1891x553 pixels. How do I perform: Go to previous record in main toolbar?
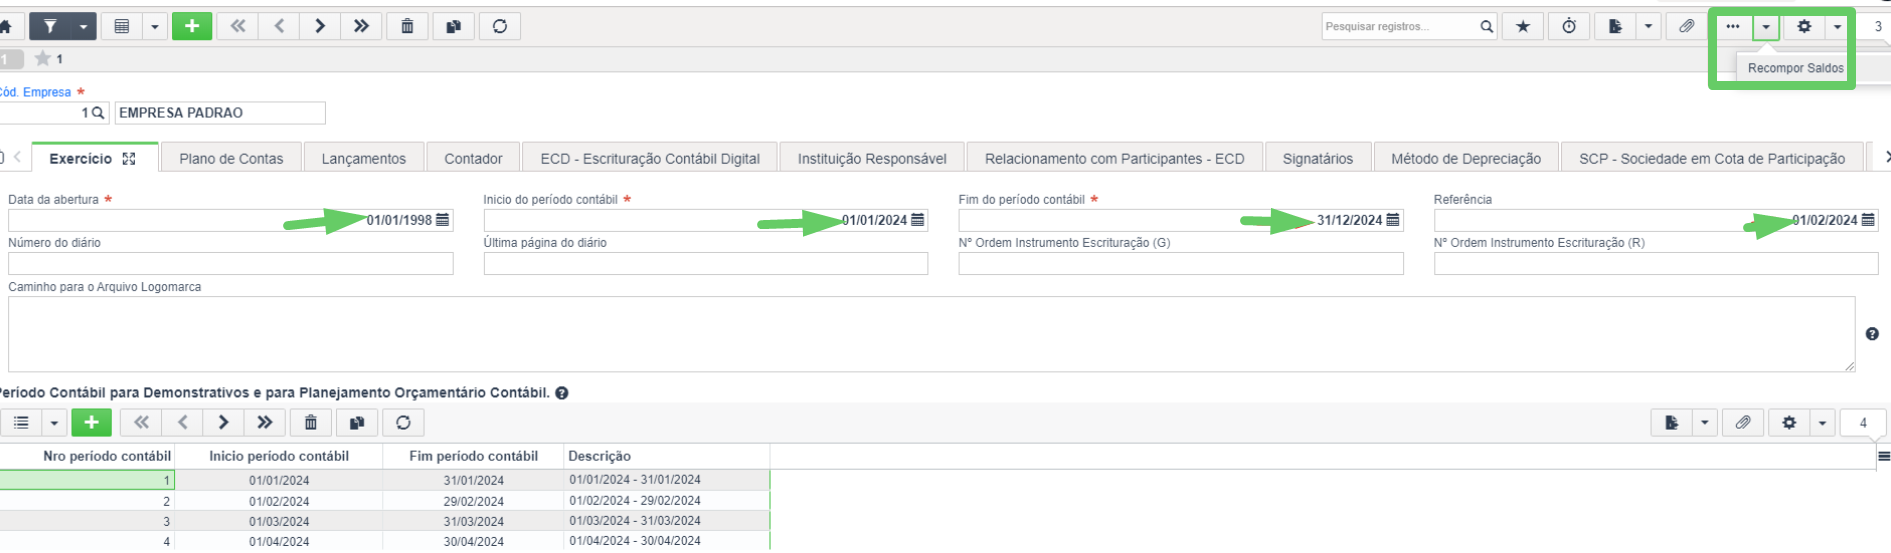click(x=279, y=27)
